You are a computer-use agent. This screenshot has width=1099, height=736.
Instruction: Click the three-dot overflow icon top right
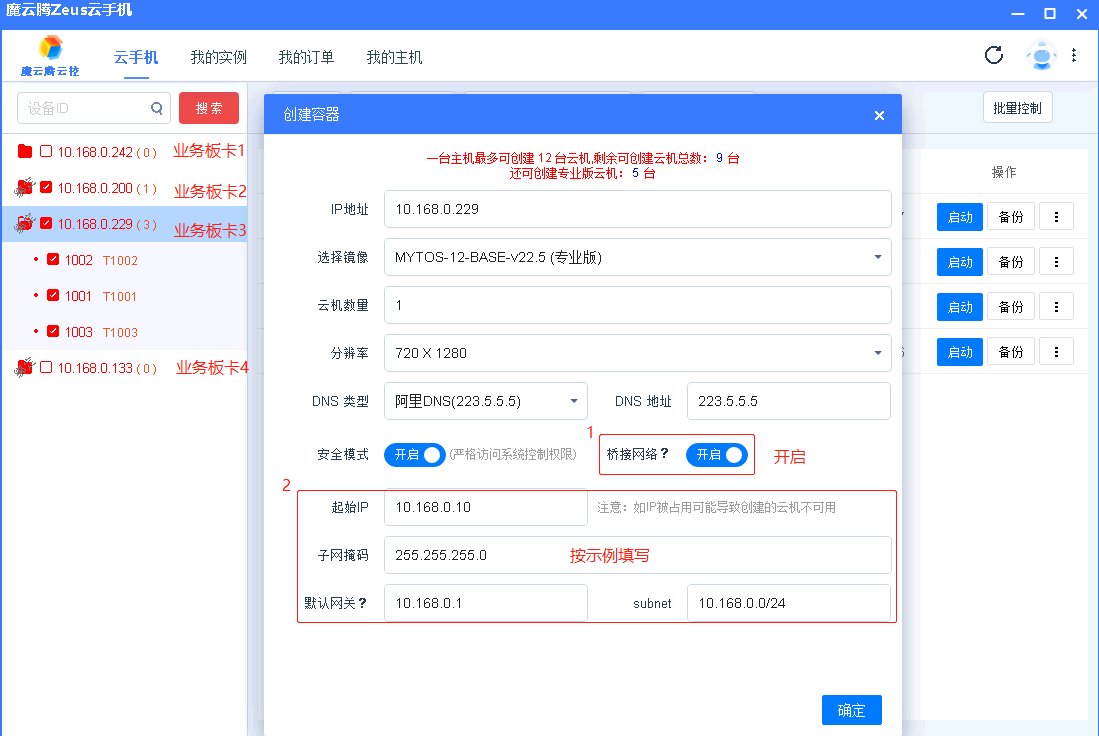click(x=1075, y=55)
